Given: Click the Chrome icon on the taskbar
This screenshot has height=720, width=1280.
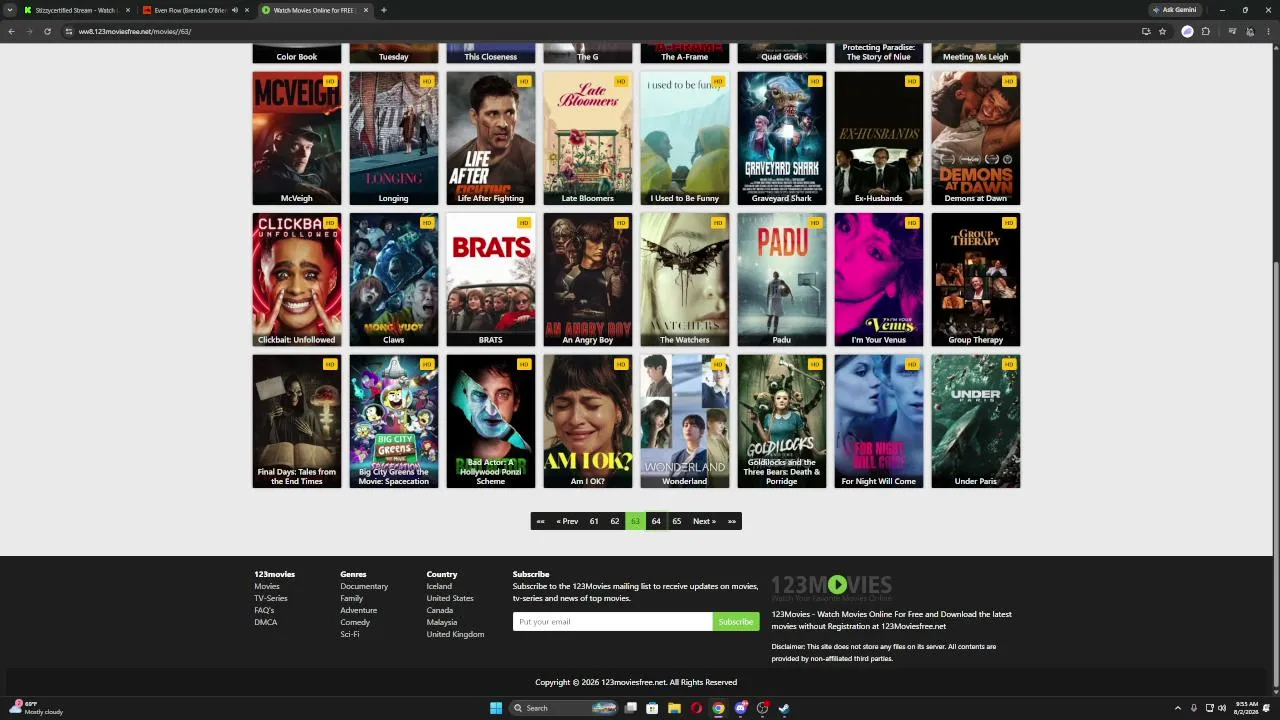Looking at the screenshot, I should pyautogui.click(x=718, y=708).
